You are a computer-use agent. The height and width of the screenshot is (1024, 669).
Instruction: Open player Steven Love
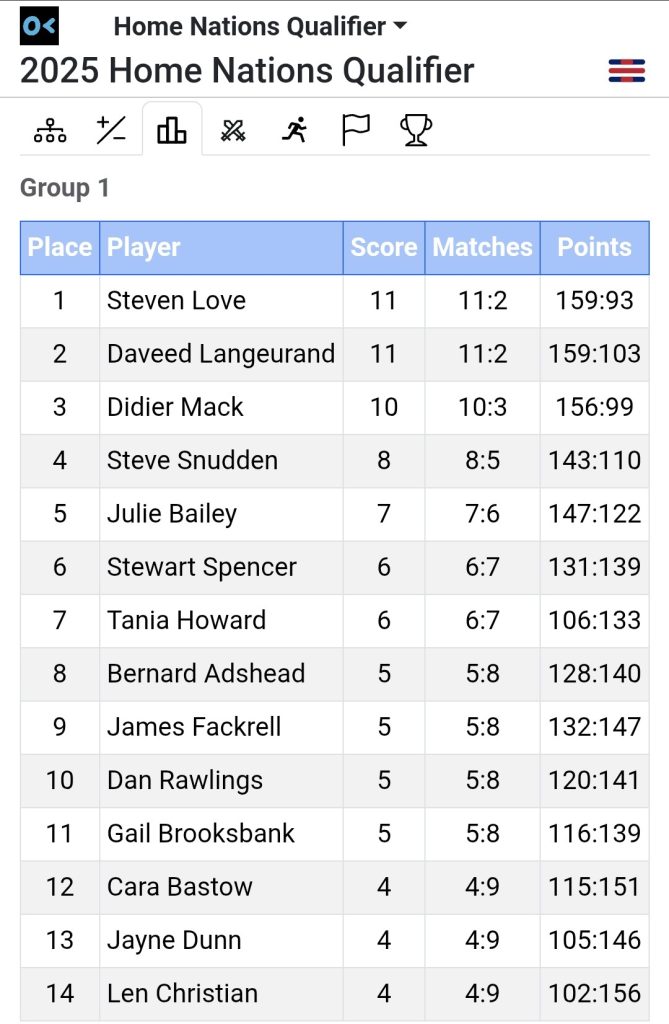[x=176, y=300]
